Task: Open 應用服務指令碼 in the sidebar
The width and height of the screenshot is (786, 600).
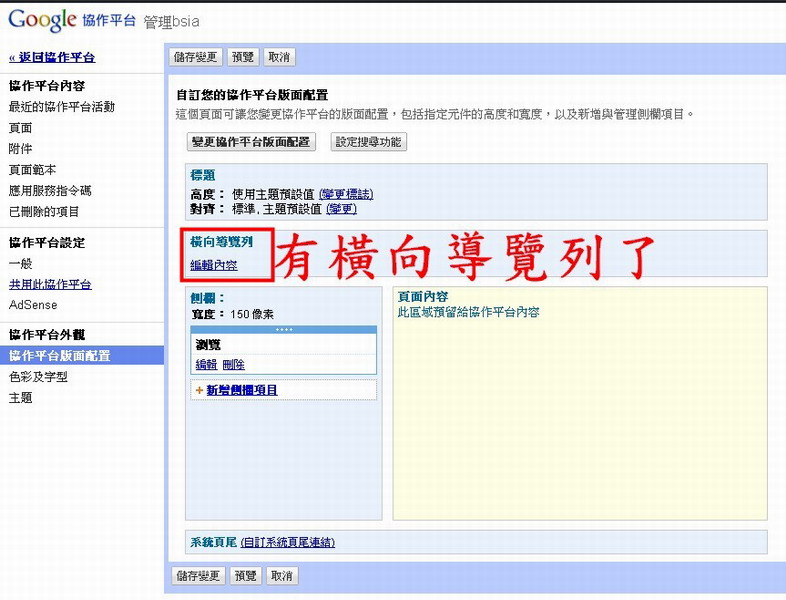Action: [x=50, y=190]
